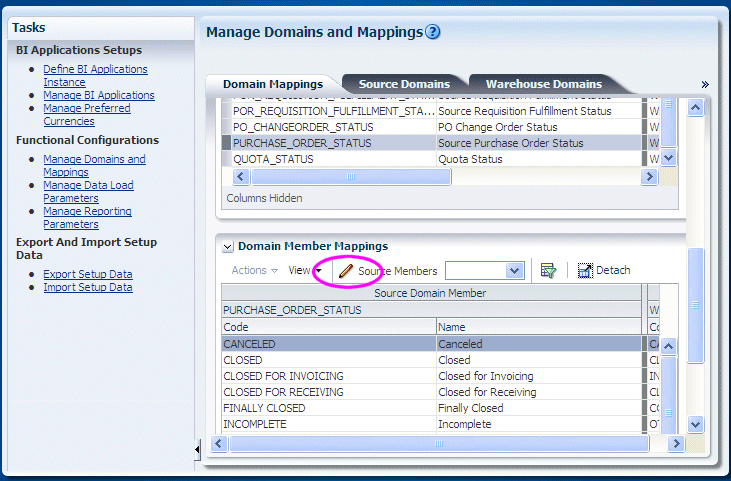
Task: Click member table scroll up arrow
Action: click(669, 346)
